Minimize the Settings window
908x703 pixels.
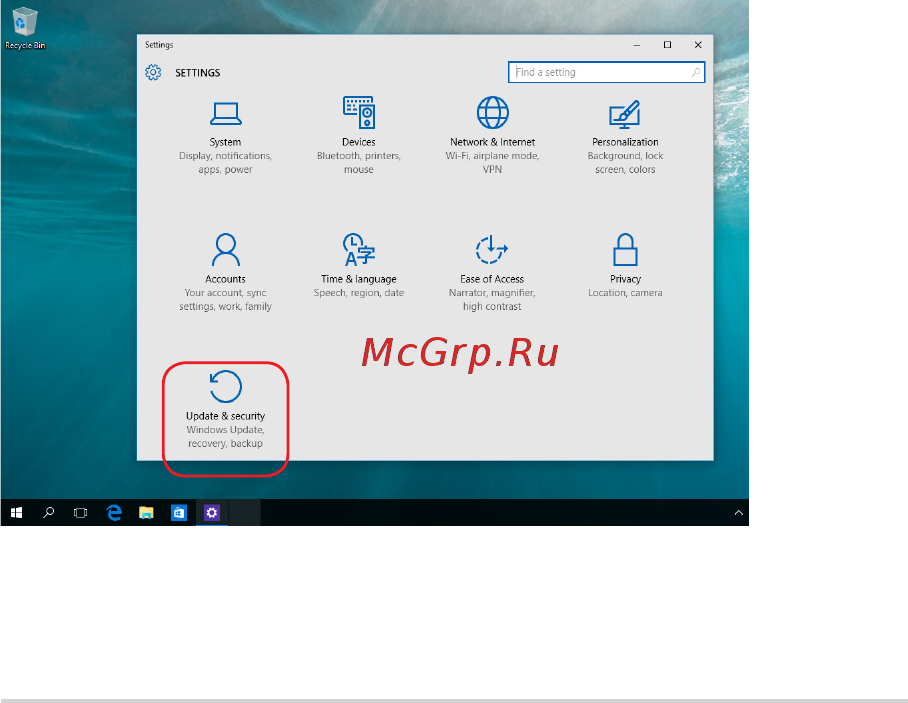point(636,45)
